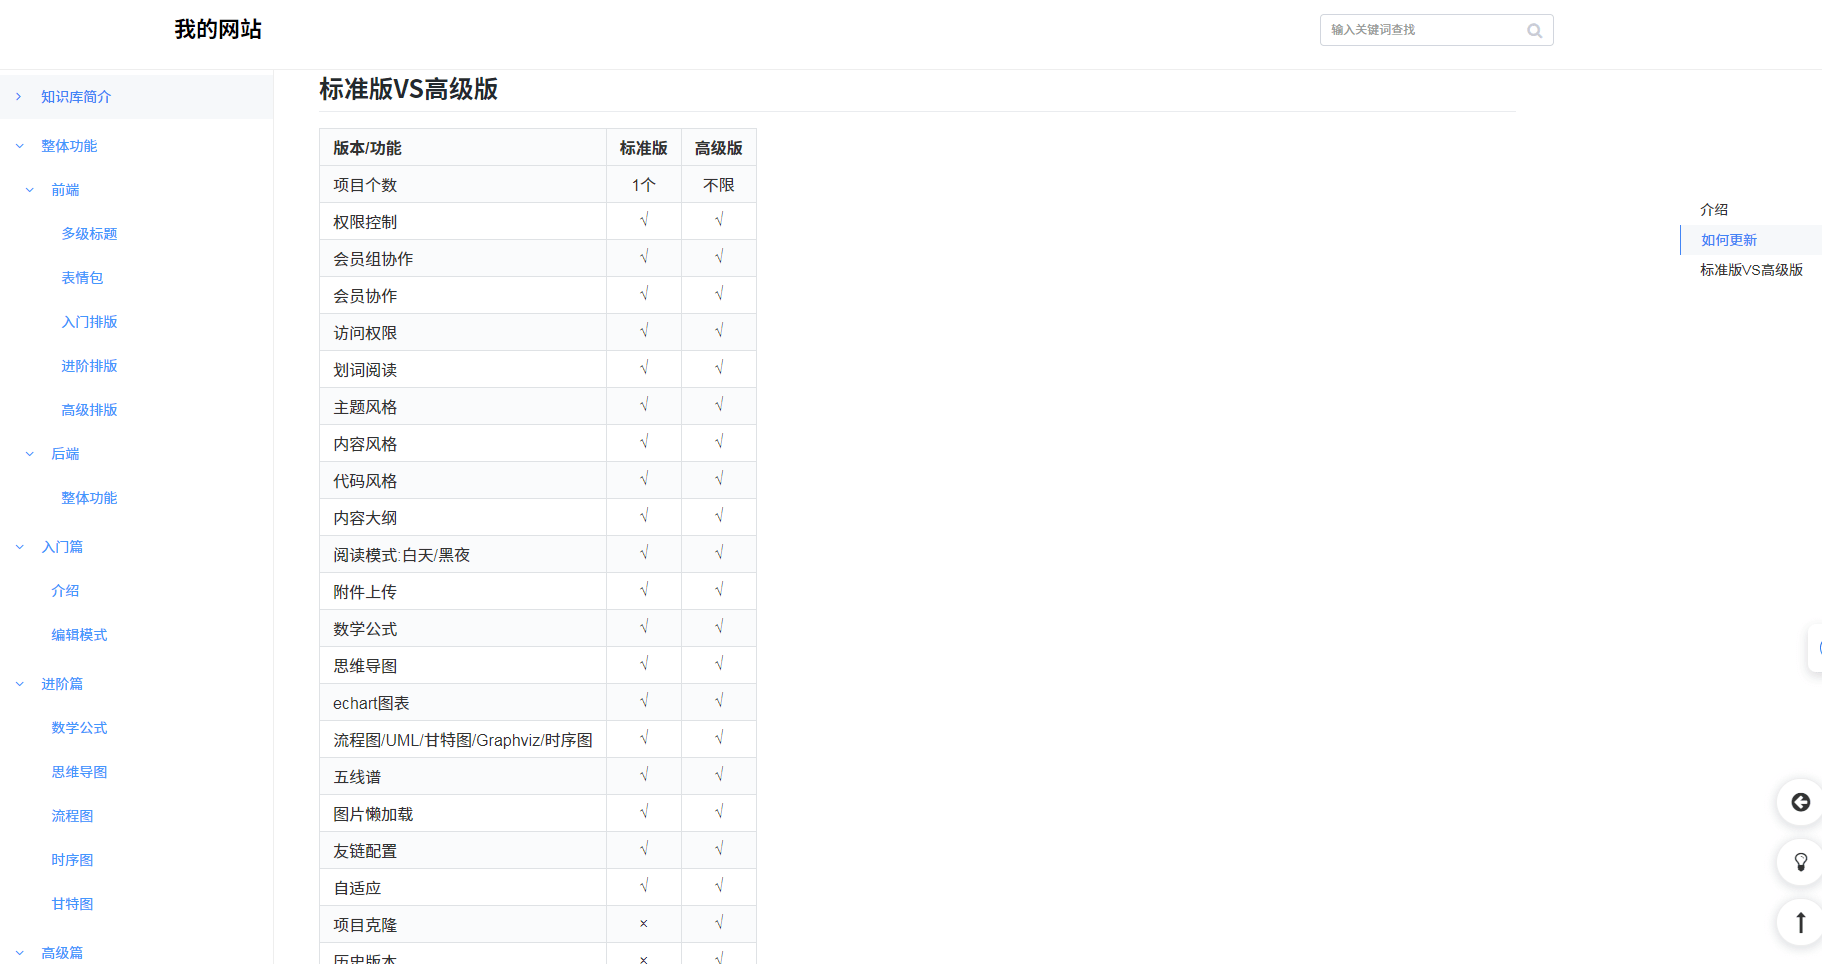The width and height of the screenshot is (1822, 964).
Task: Click the search magnifier icon
Action: pos(1534,31)
